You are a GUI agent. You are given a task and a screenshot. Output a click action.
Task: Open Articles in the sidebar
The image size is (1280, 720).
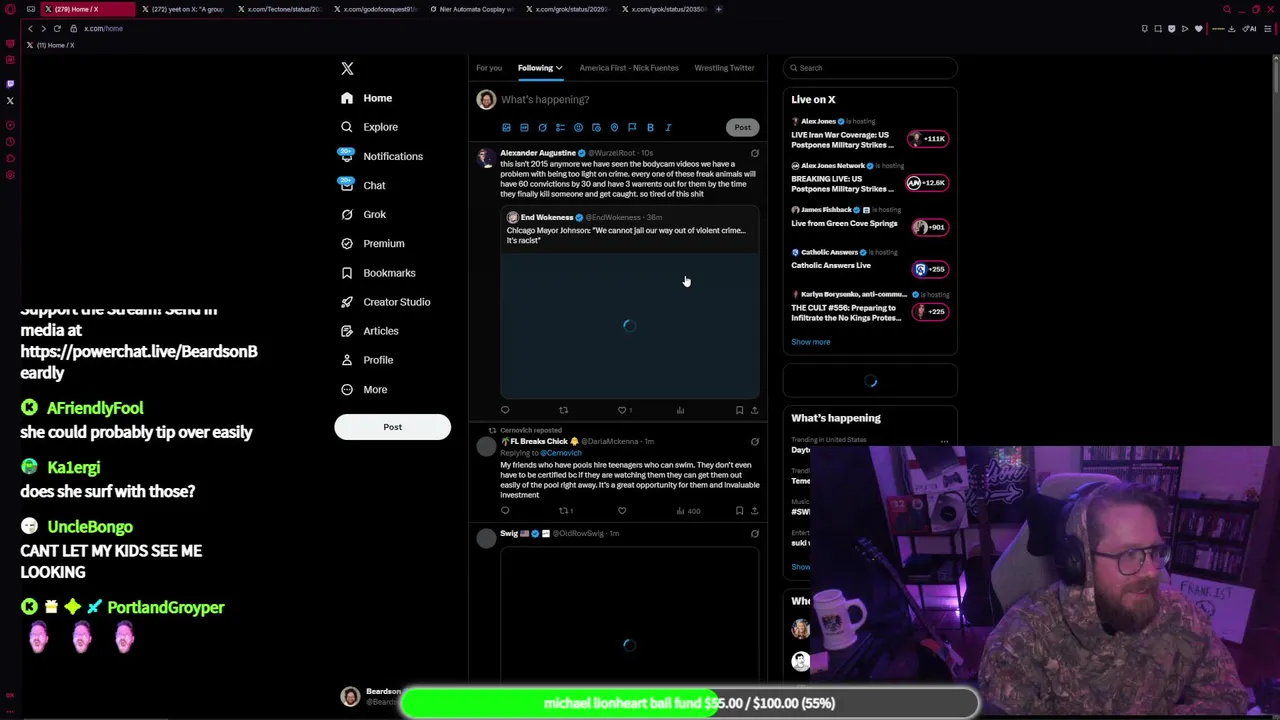point(369,331)
